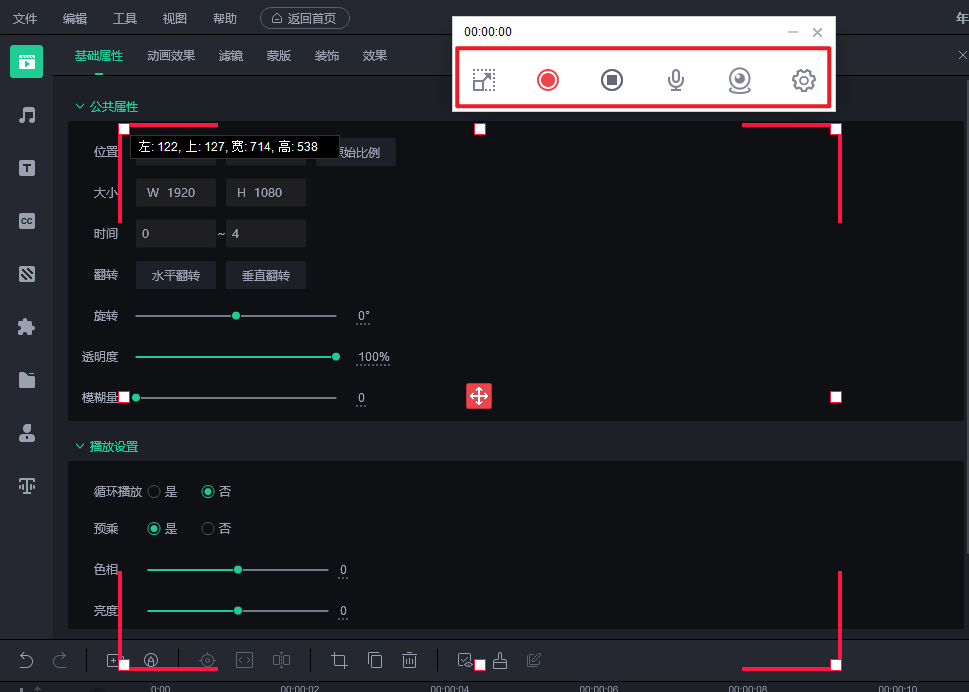Open recorder settings gear

803,80
